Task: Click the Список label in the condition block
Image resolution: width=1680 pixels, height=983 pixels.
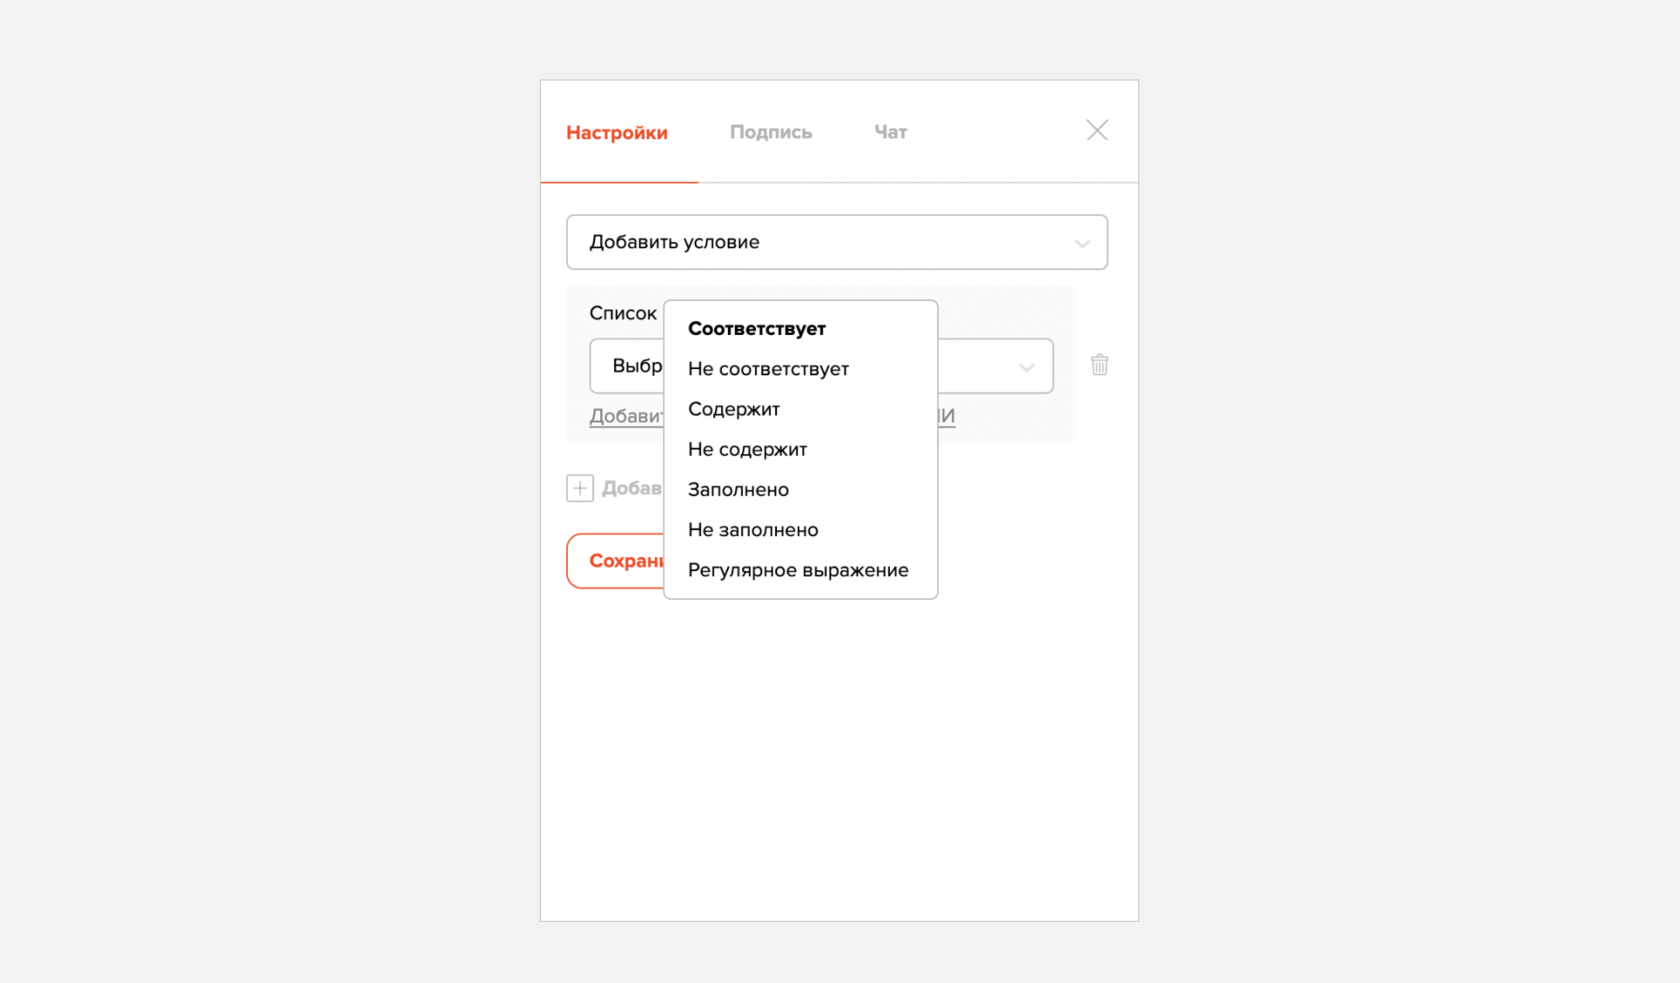Action: (x=623, y=314)
